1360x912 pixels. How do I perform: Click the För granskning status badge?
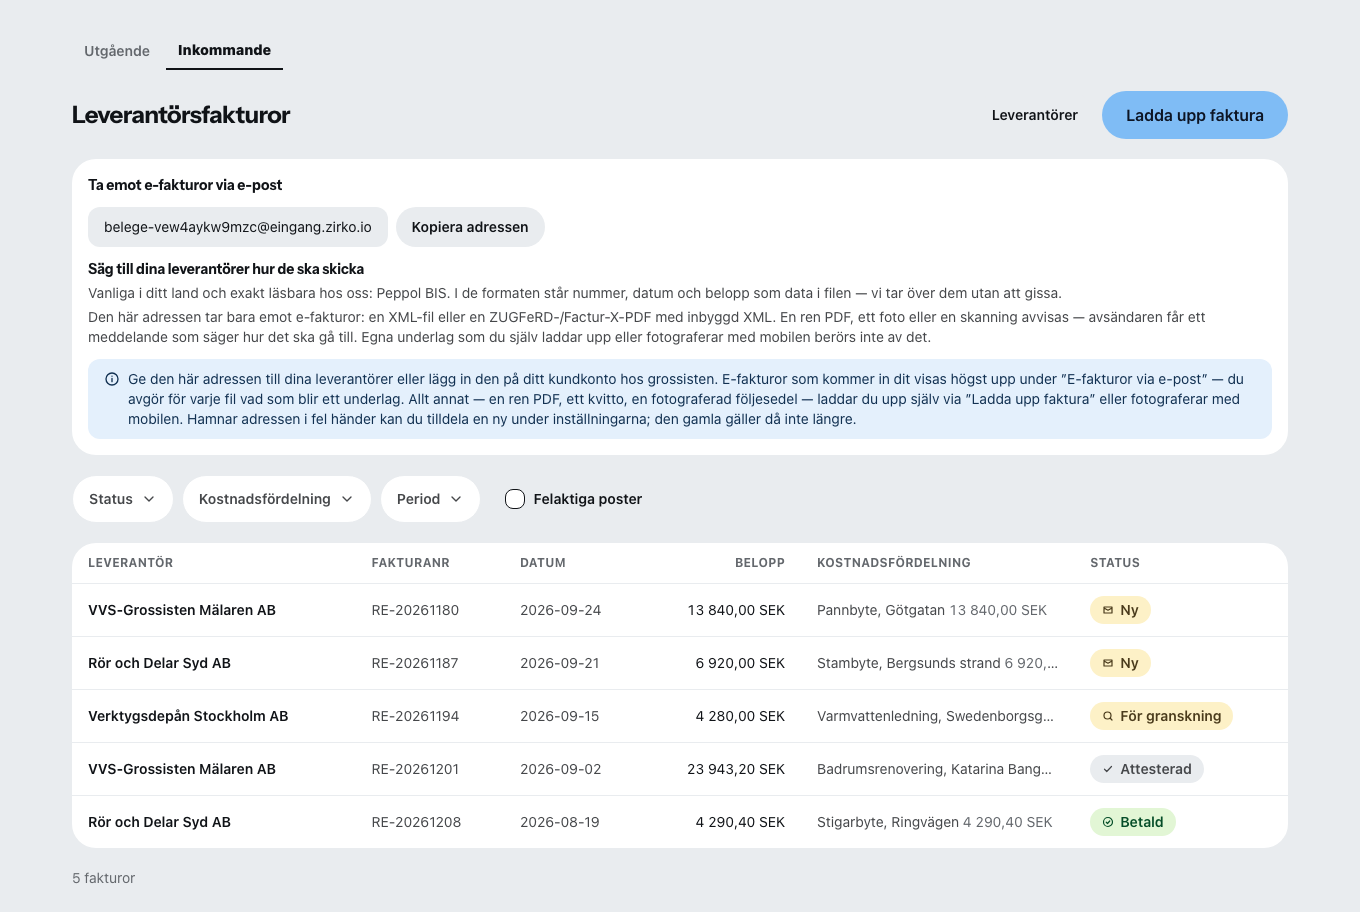tap(1161, 716)
